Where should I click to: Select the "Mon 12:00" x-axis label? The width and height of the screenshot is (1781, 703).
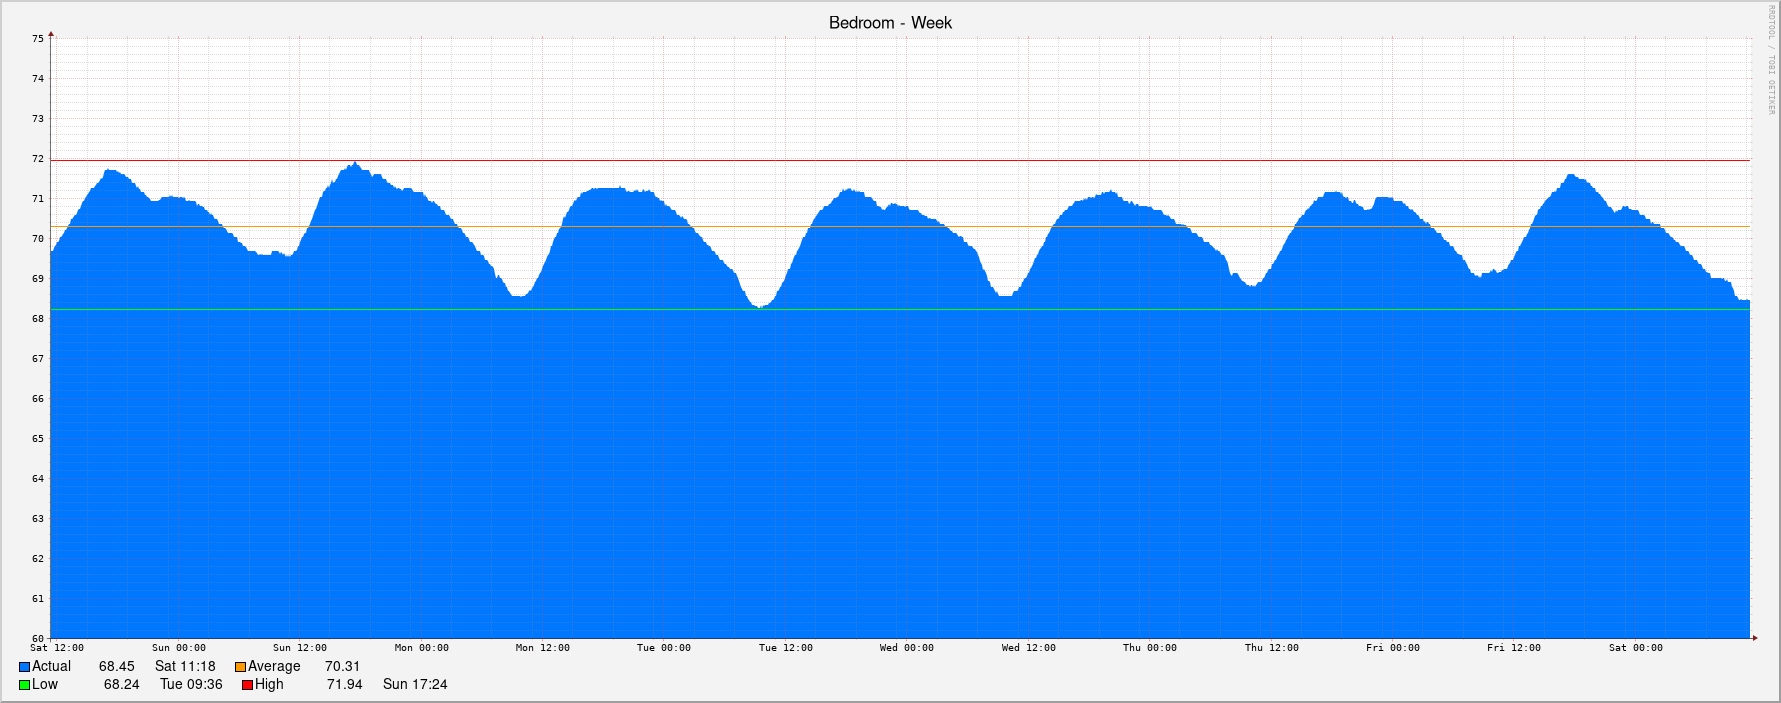pyautogui.click(x=543, y=648)
